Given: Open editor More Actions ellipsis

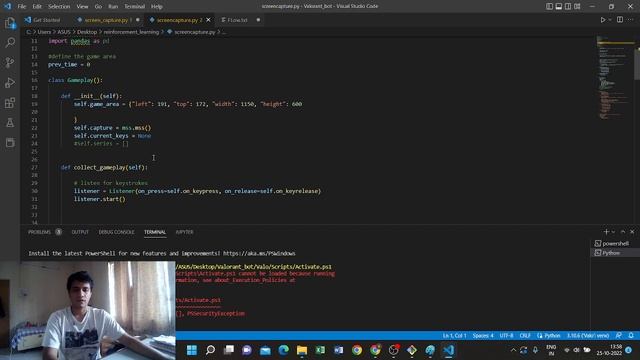Looking at the screenshot, I should coord(631,20).
